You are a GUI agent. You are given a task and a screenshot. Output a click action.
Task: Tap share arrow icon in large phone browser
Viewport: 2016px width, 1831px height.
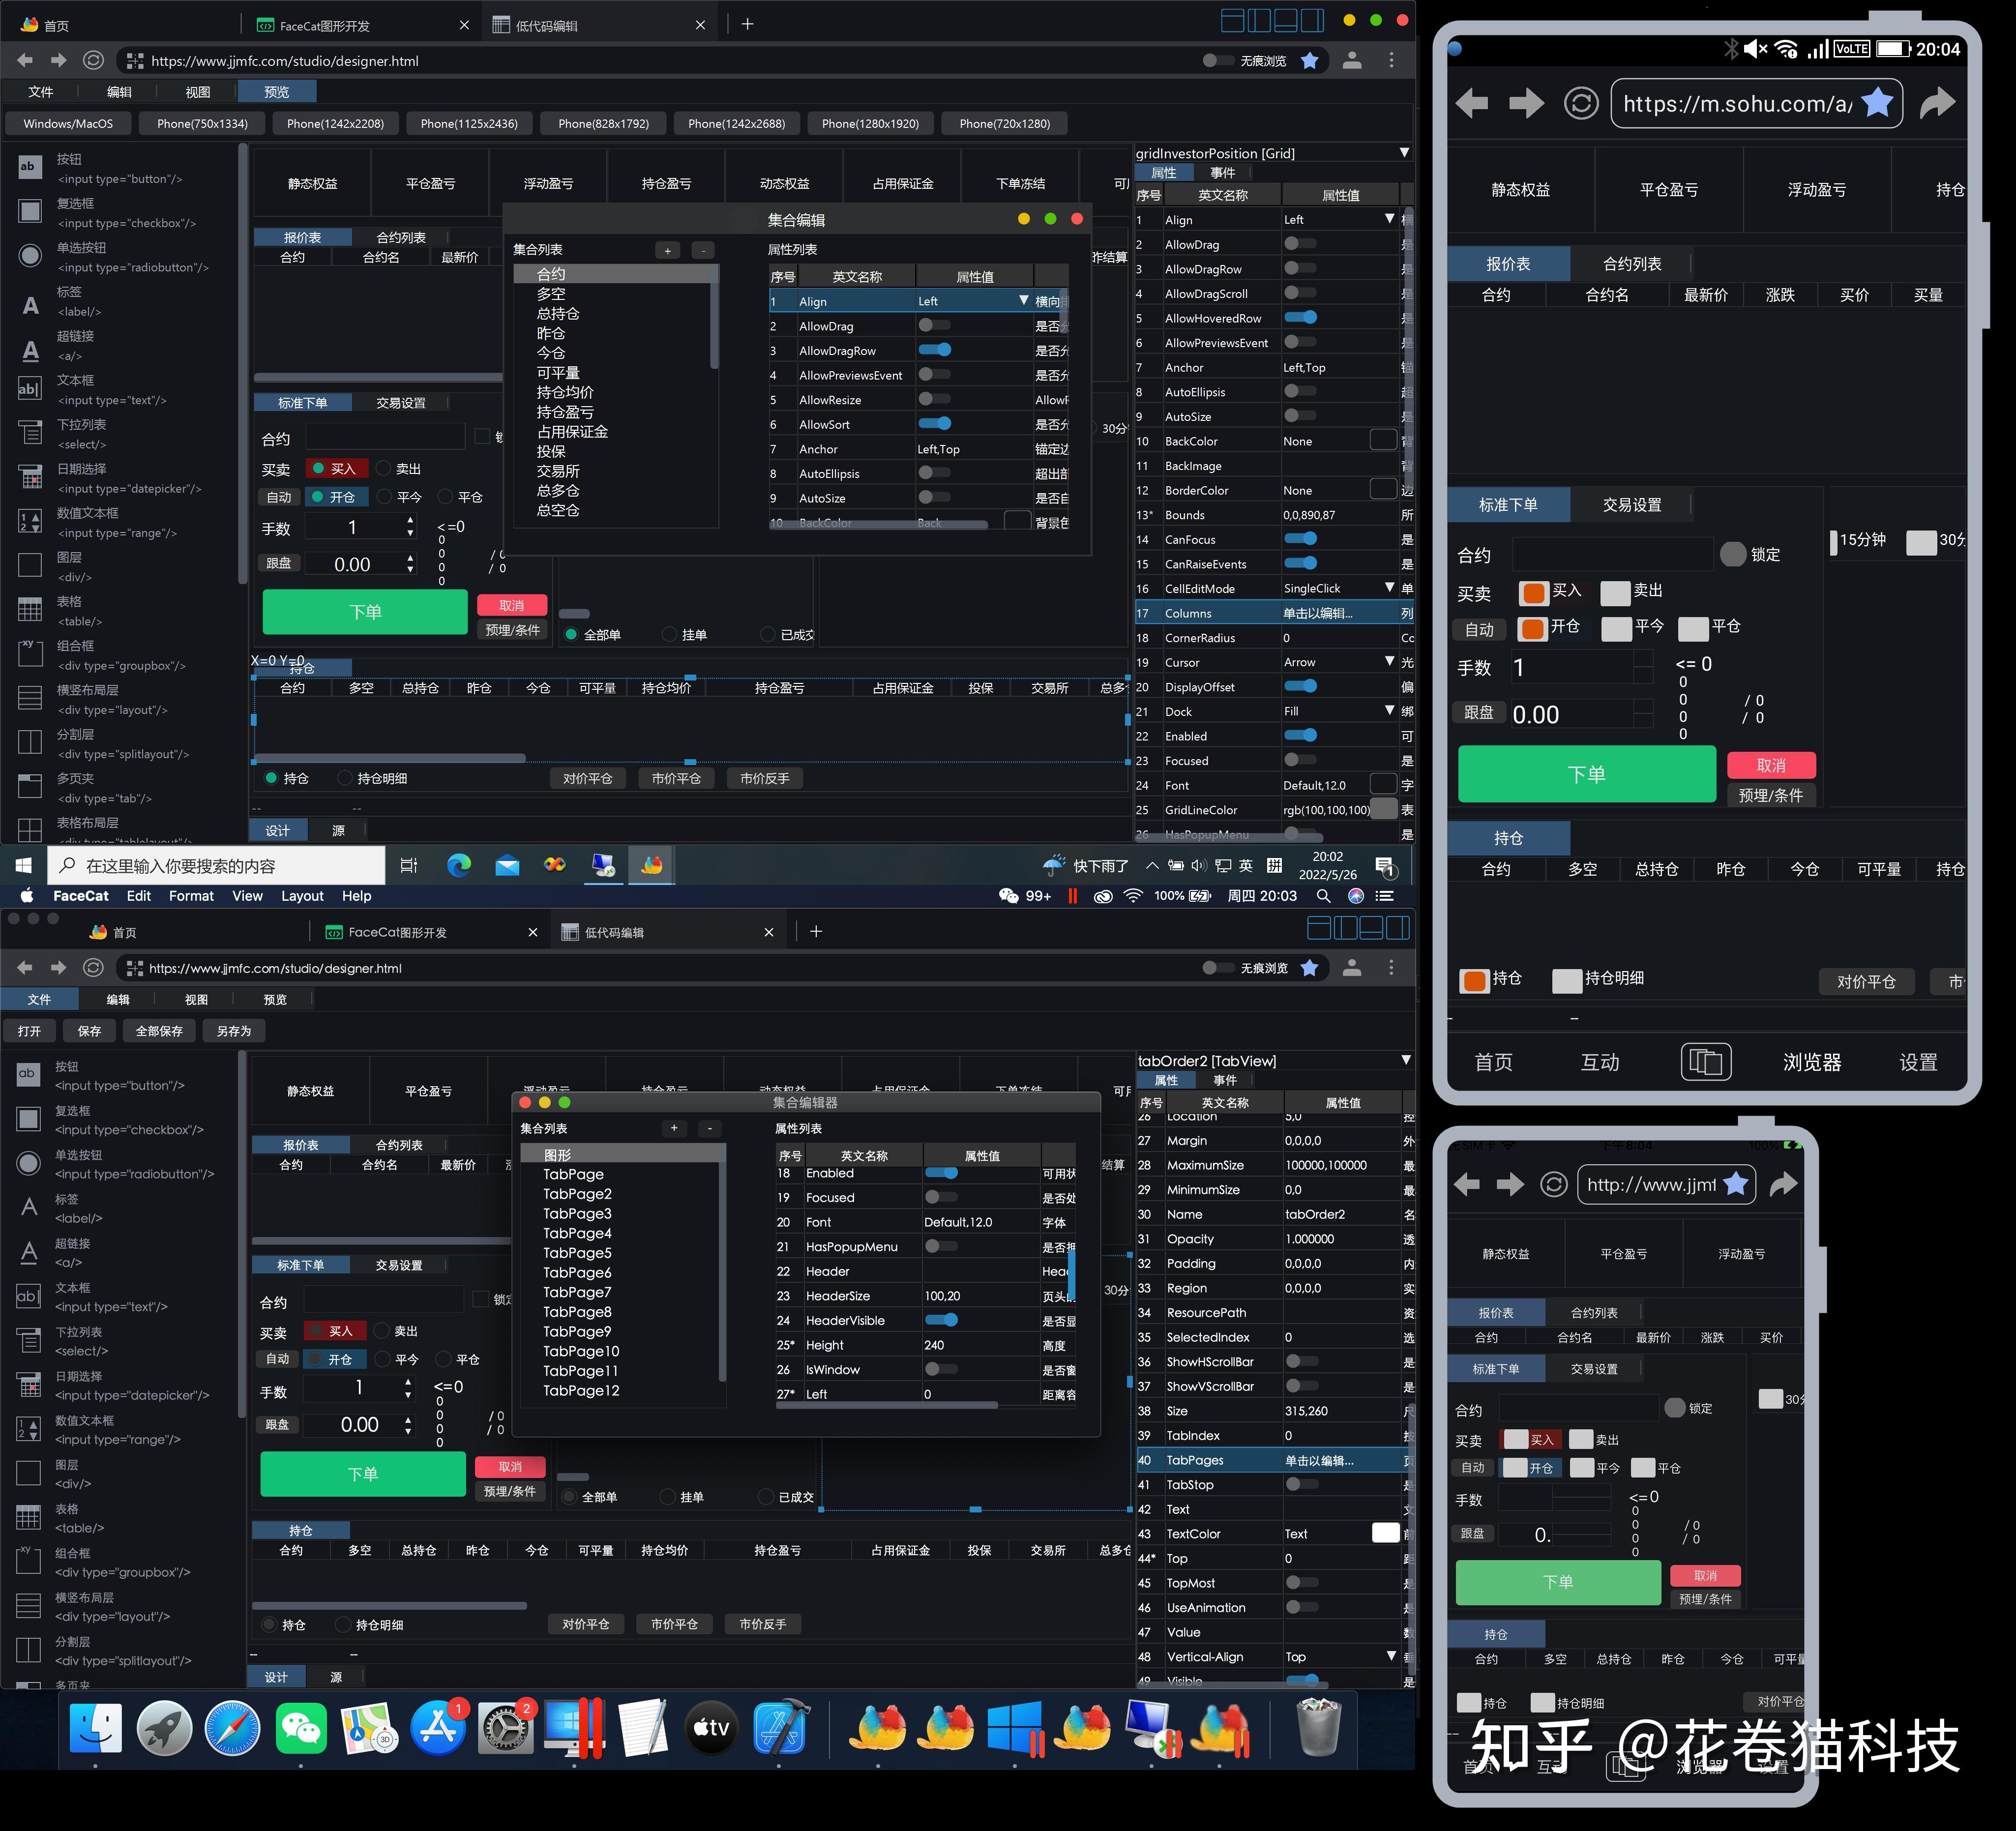[1937, 102]
